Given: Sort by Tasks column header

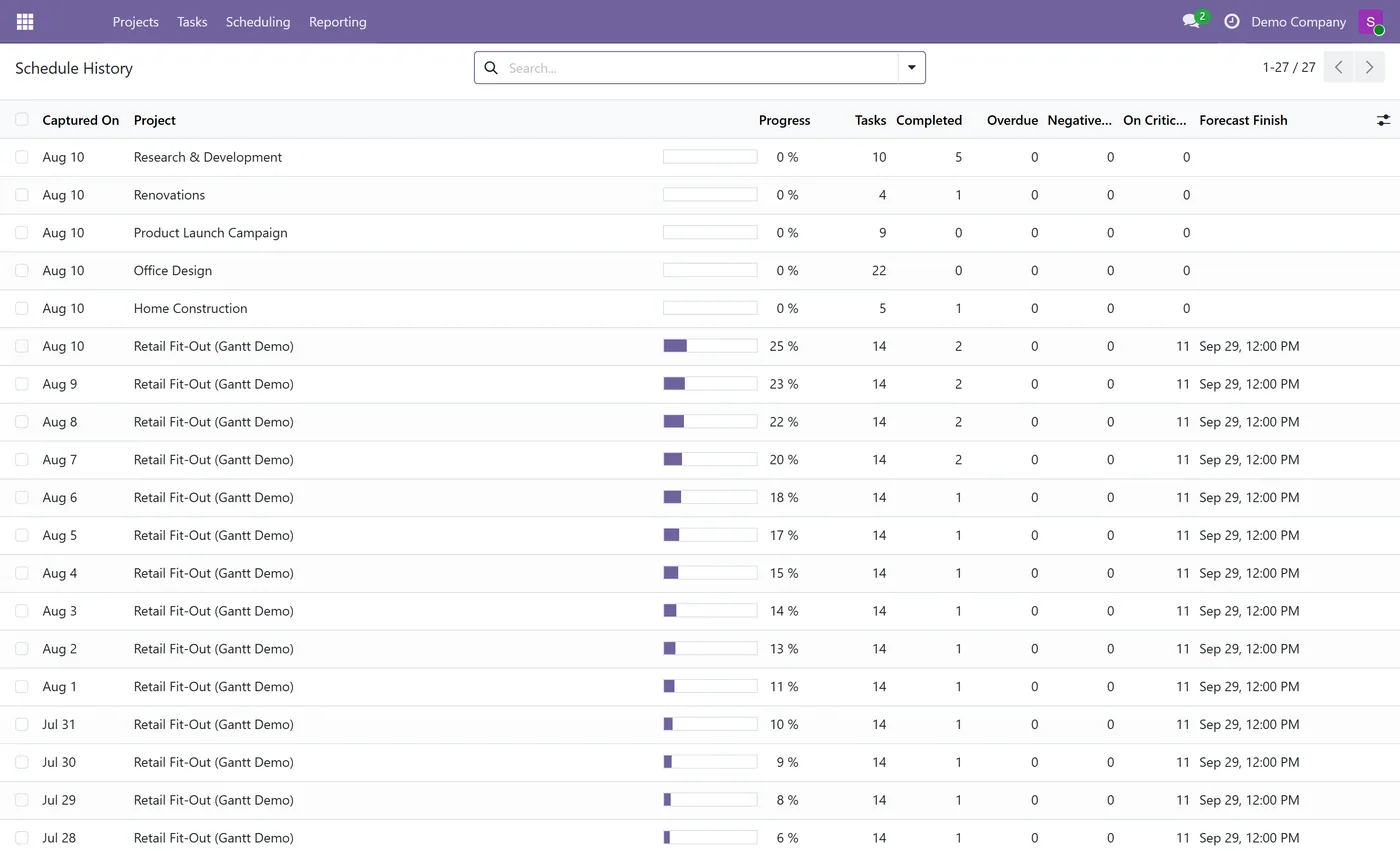Looking at the screenshot, I should pos(870,120).
